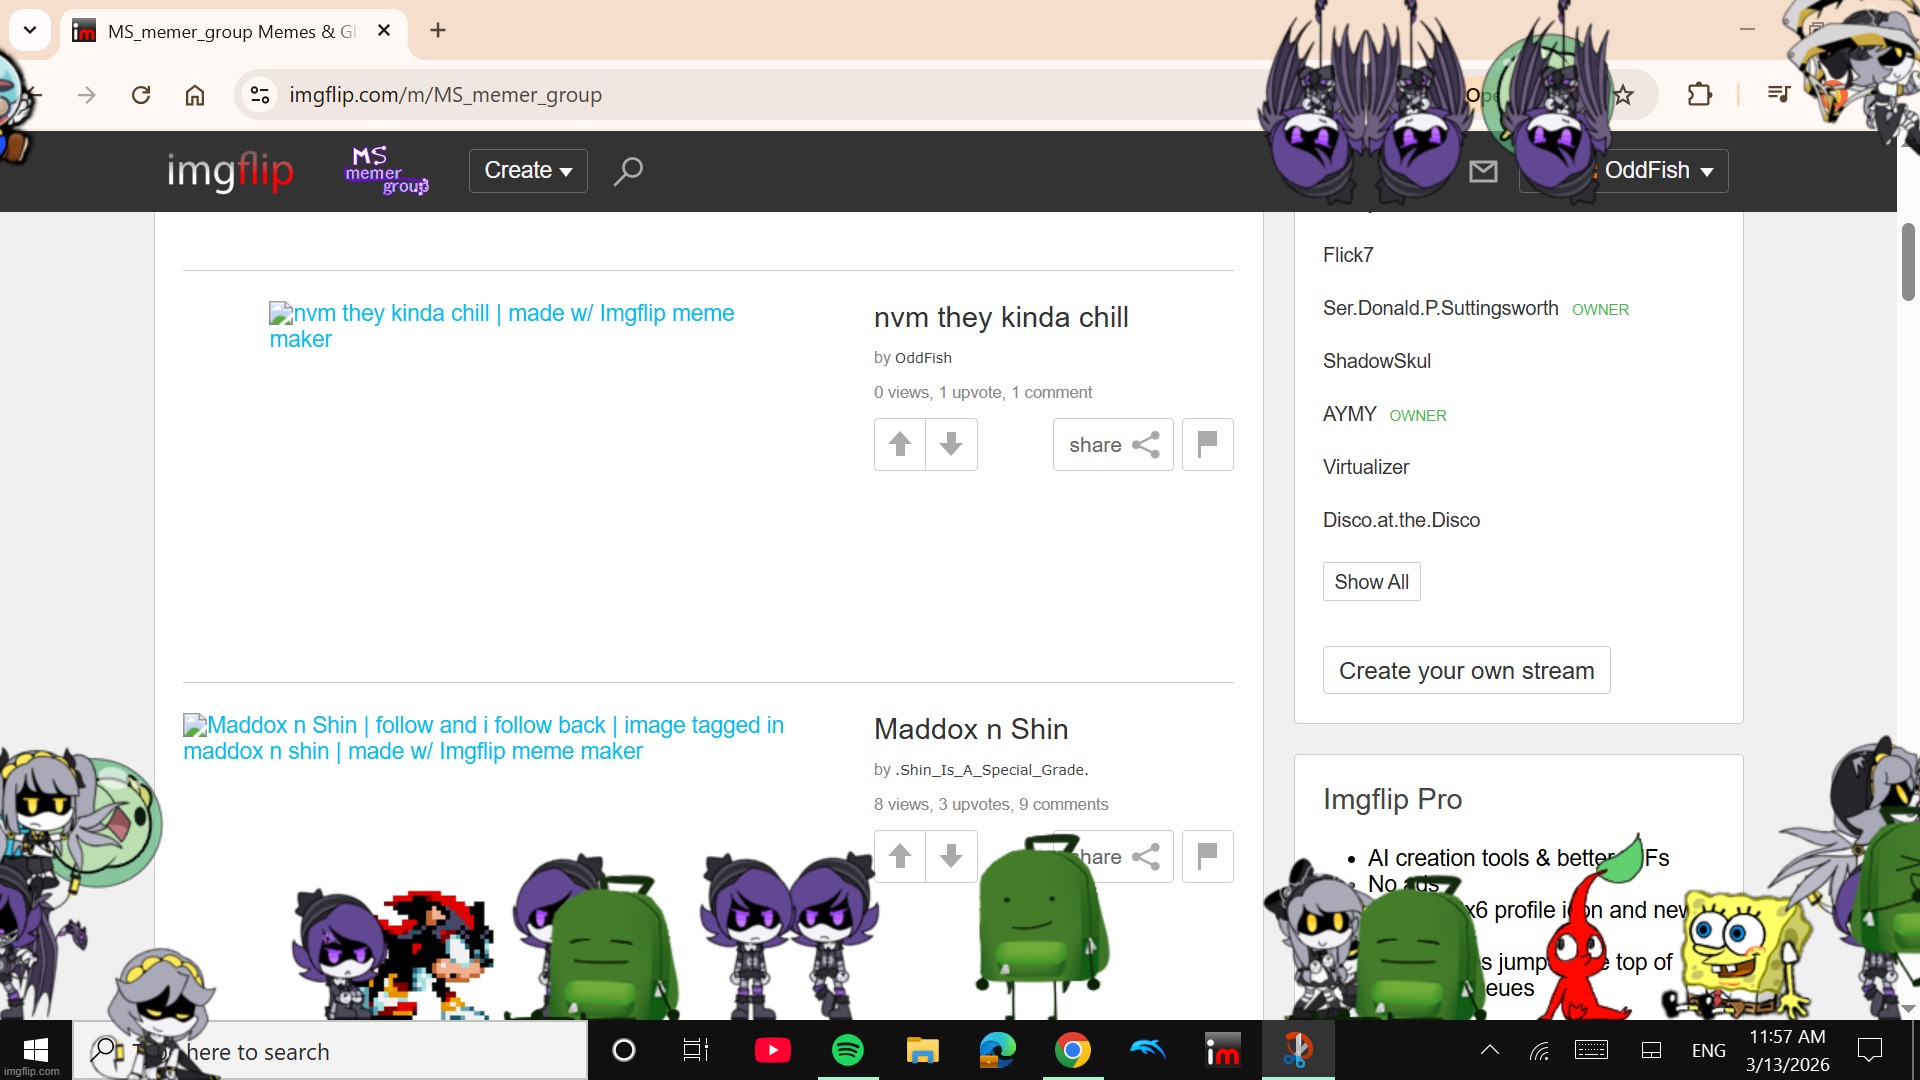Open imgflip search magnifier icon

628,171
